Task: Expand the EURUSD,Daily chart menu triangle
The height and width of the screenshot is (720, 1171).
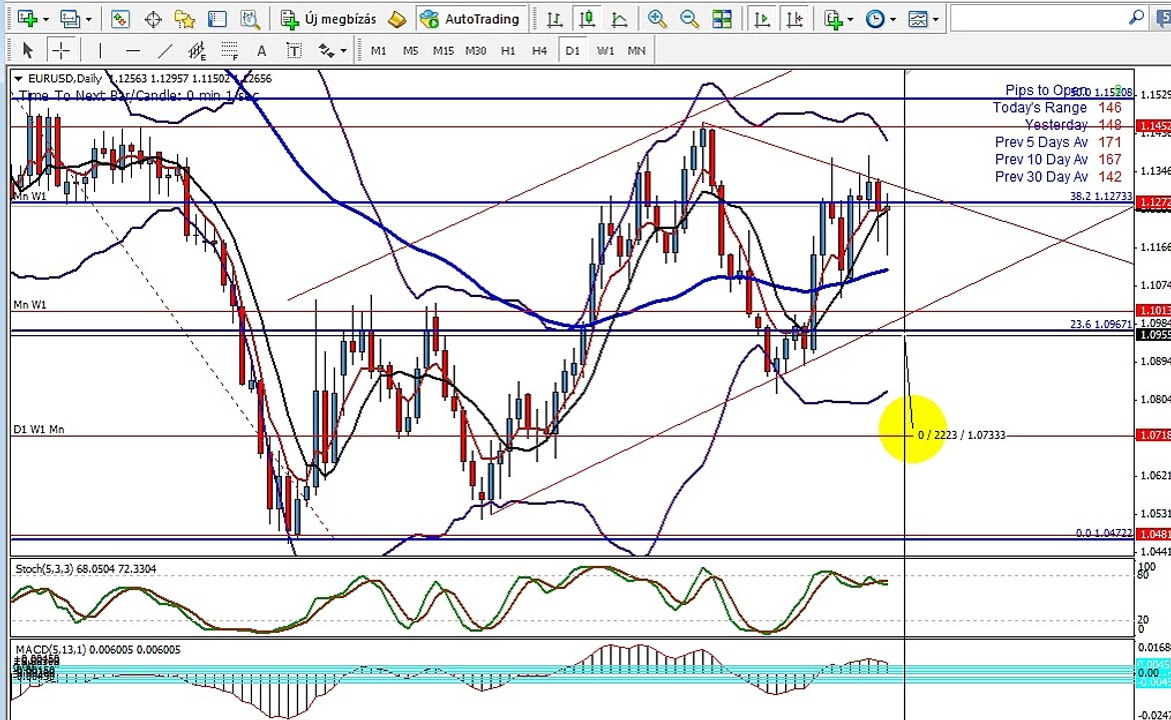Action: pos(18,78)
